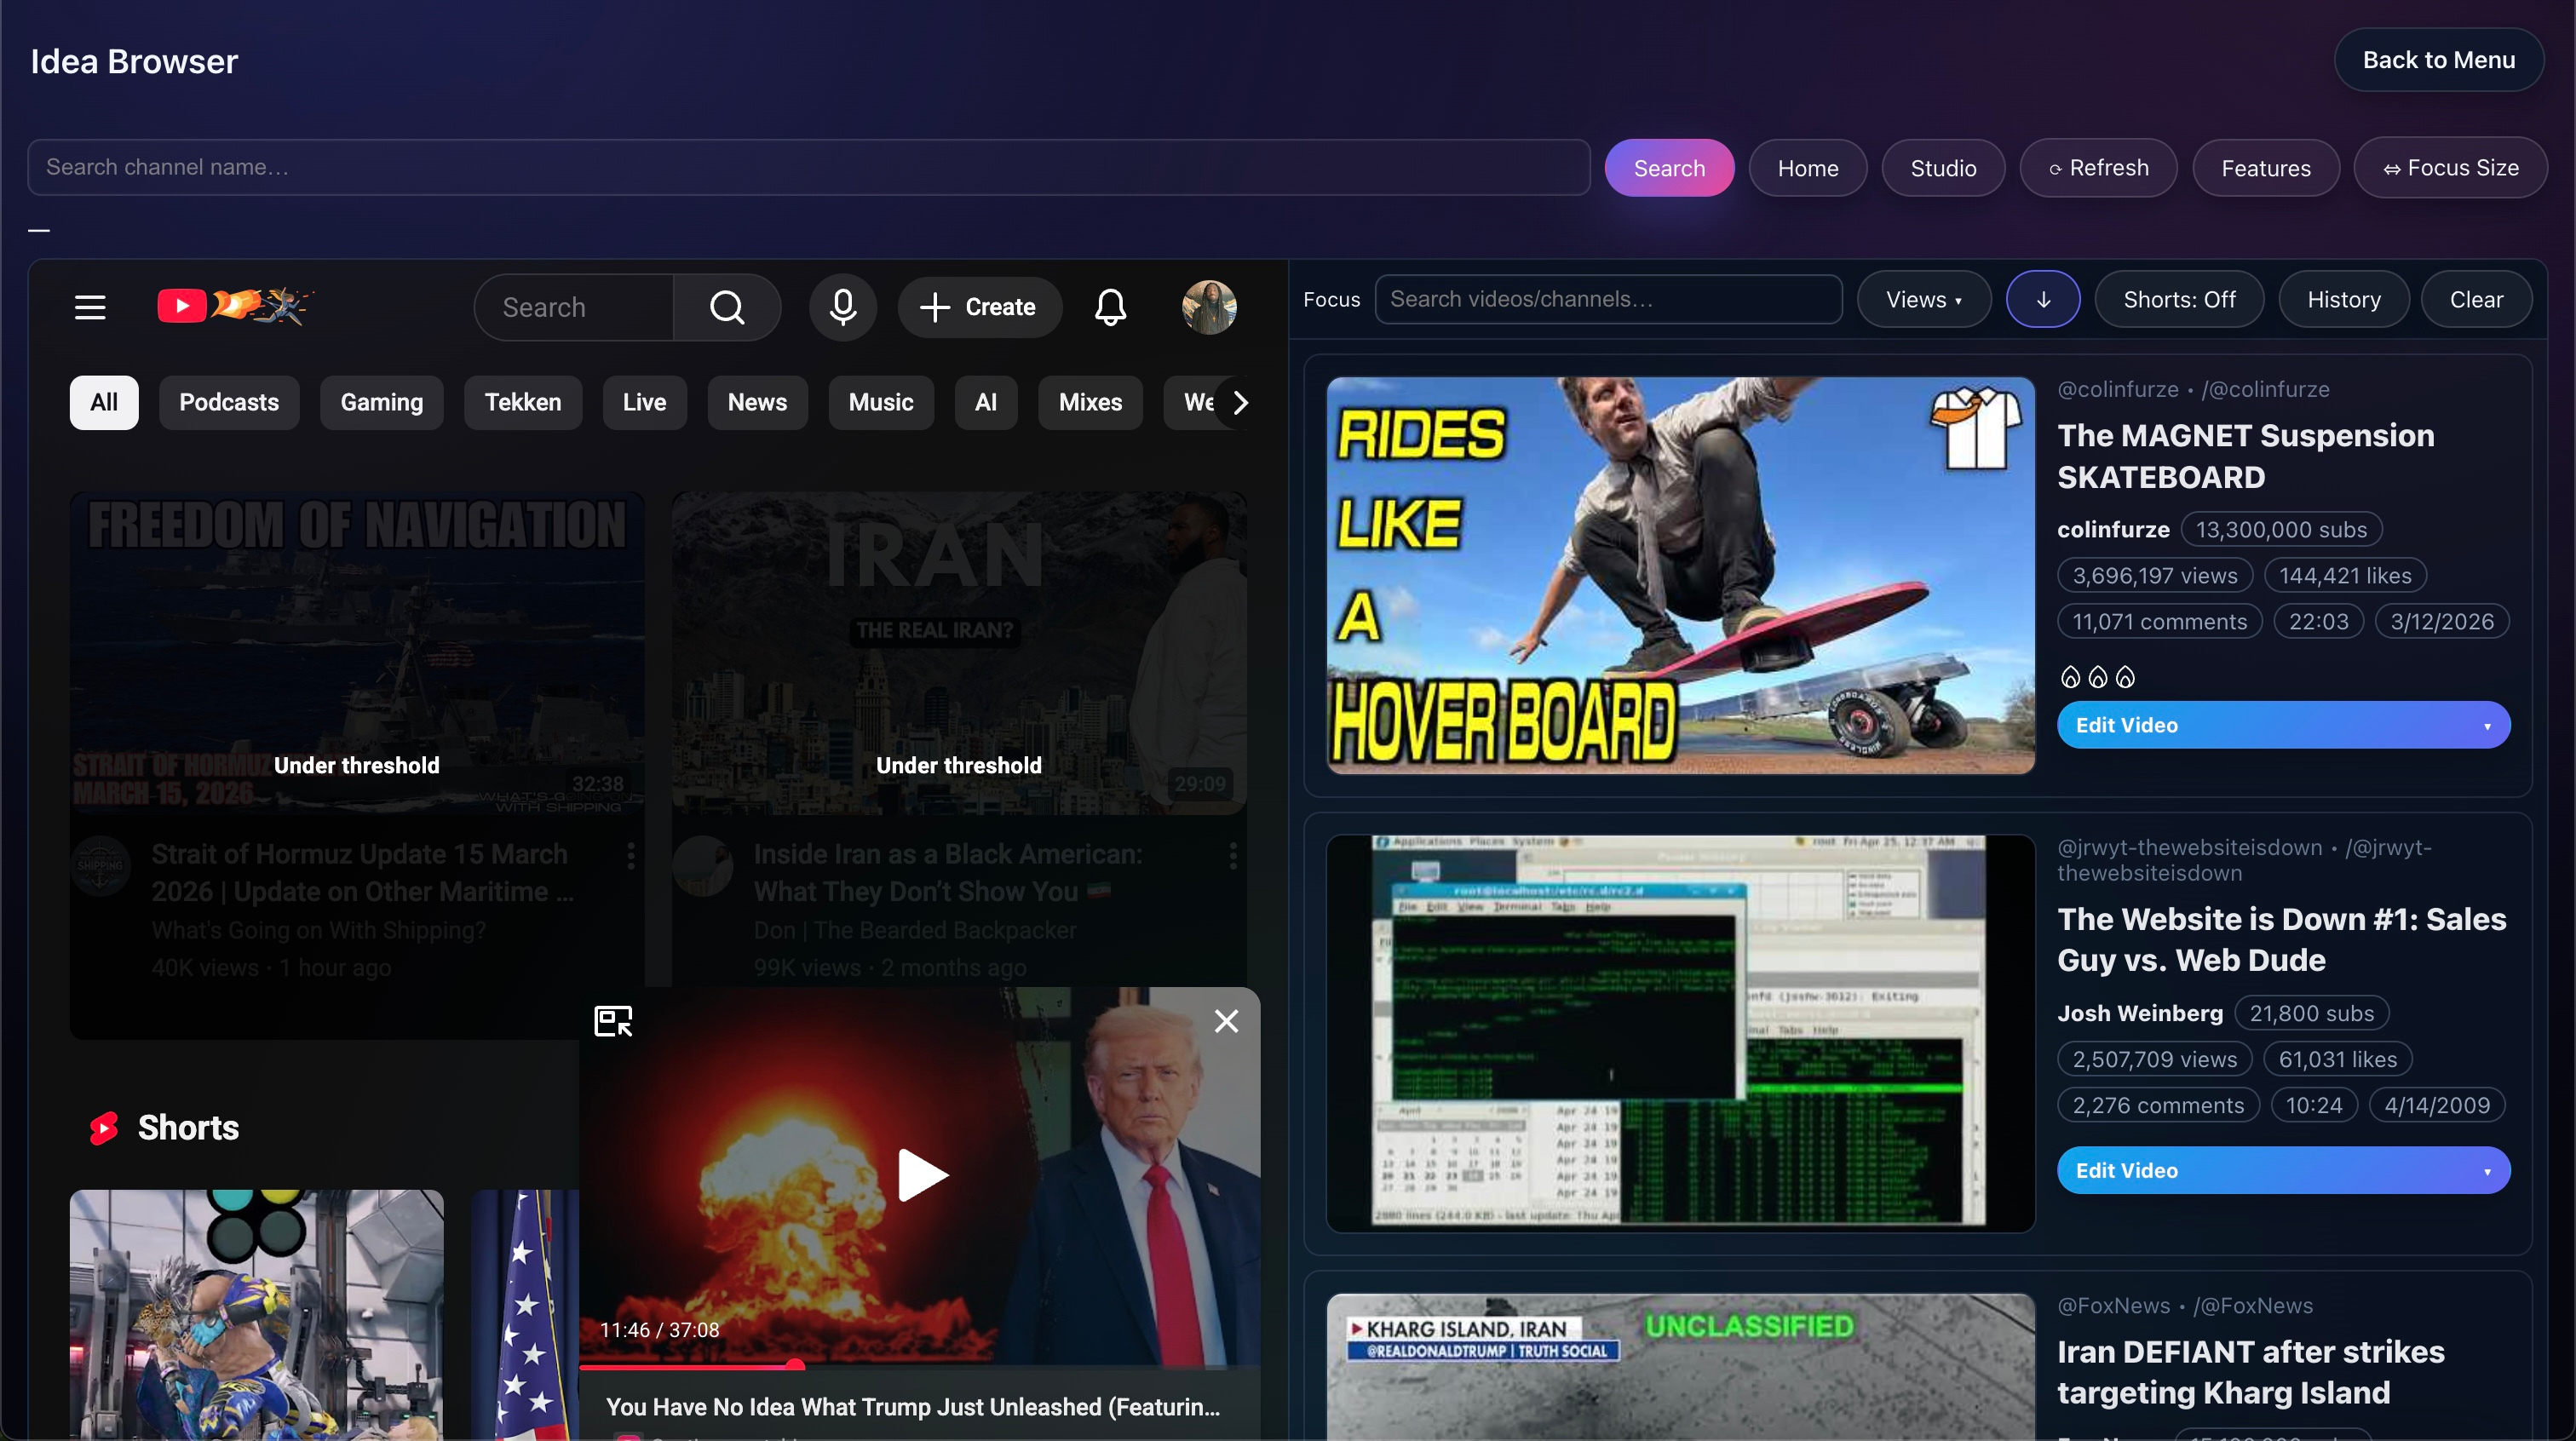Play the Trump video in the mini player
Viewport: 2576px width, 1441px height.
coord(922,1175)
